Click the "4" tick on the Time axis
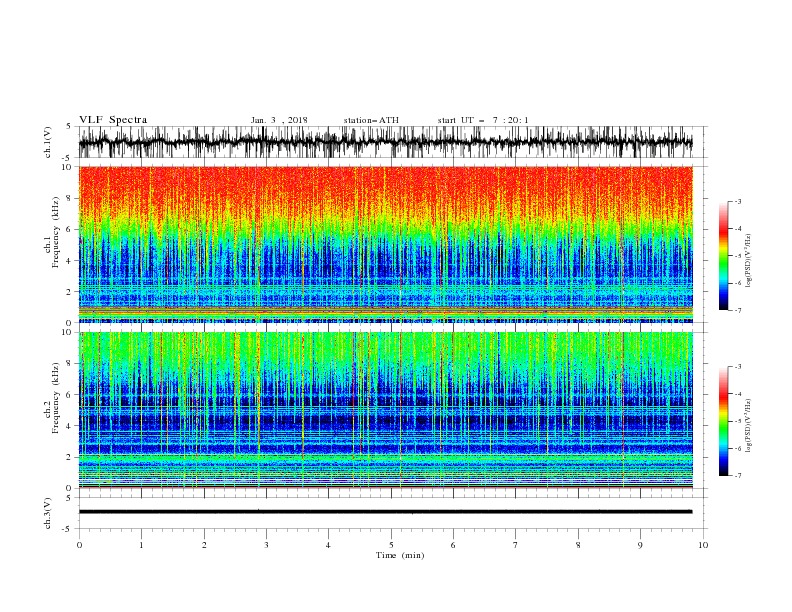This screenshot has height=612, width=792. click(328, 545)
